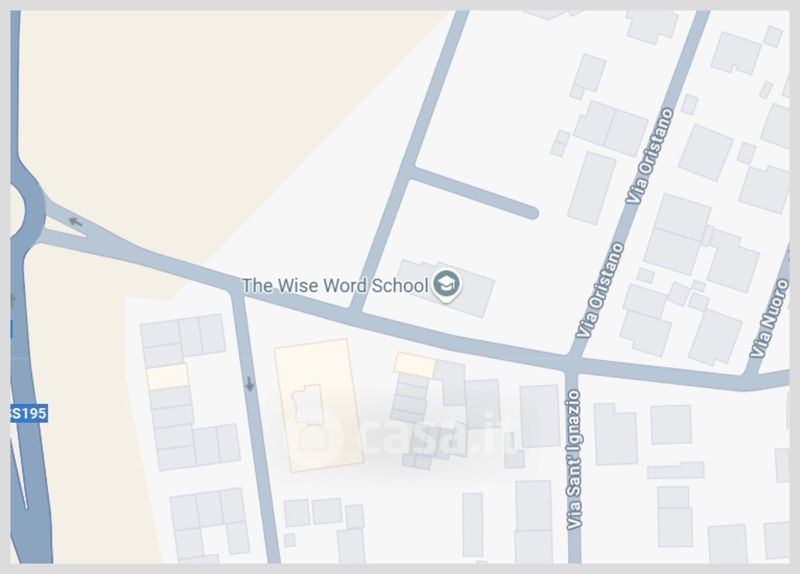Click the small yellow building right of the large lot
This screenshot has width=800, height=574.
[414, 365]
